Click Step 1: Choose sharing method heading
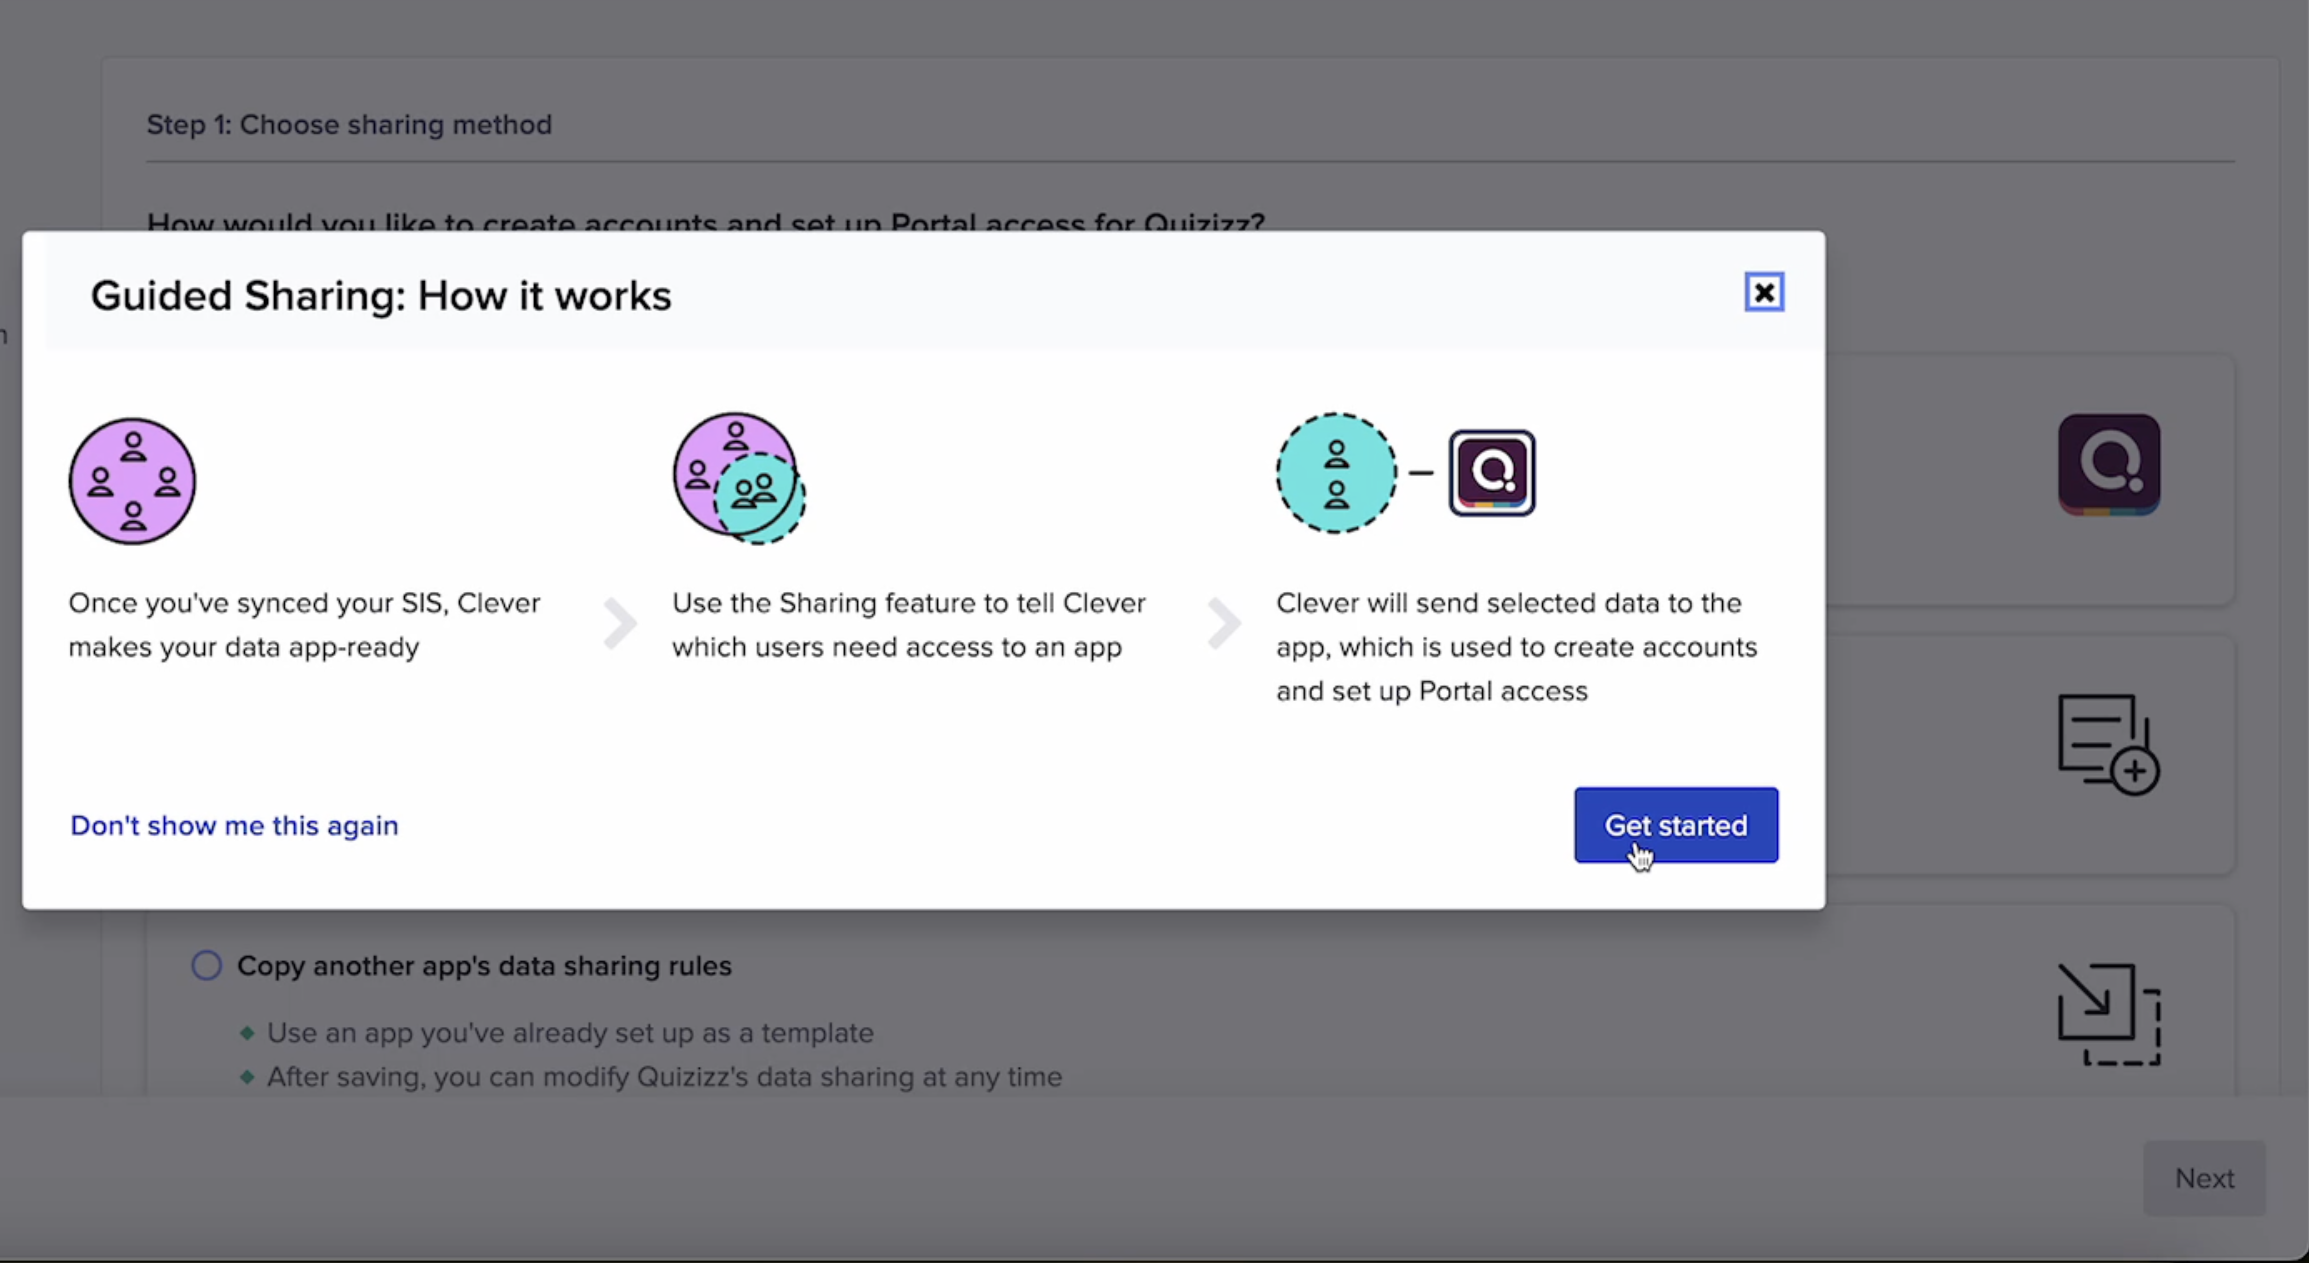The width and height of the screenshot is (2309, 1263). pyautogui.click(x=349, y=125)
